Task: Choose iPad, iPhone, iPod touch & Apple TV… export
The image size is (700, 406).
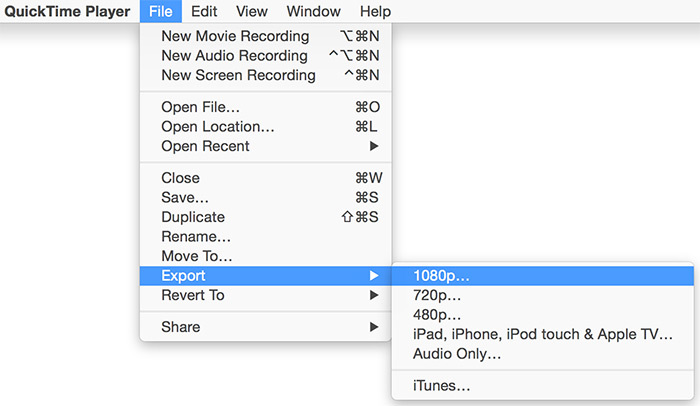Action: 542,334
